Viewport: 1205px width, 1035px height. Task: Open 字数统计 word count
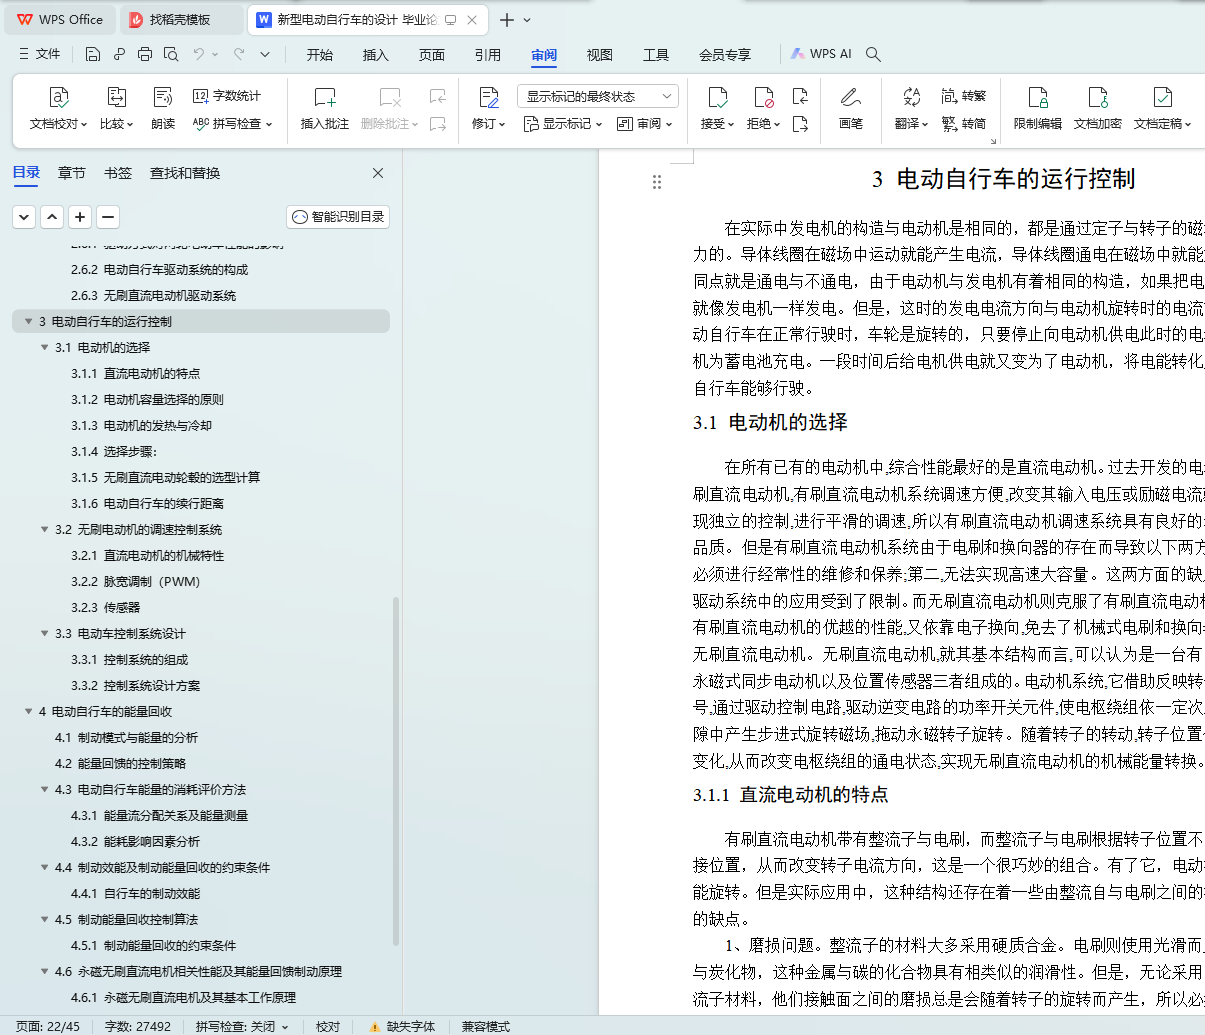click(x=227, y=96)
